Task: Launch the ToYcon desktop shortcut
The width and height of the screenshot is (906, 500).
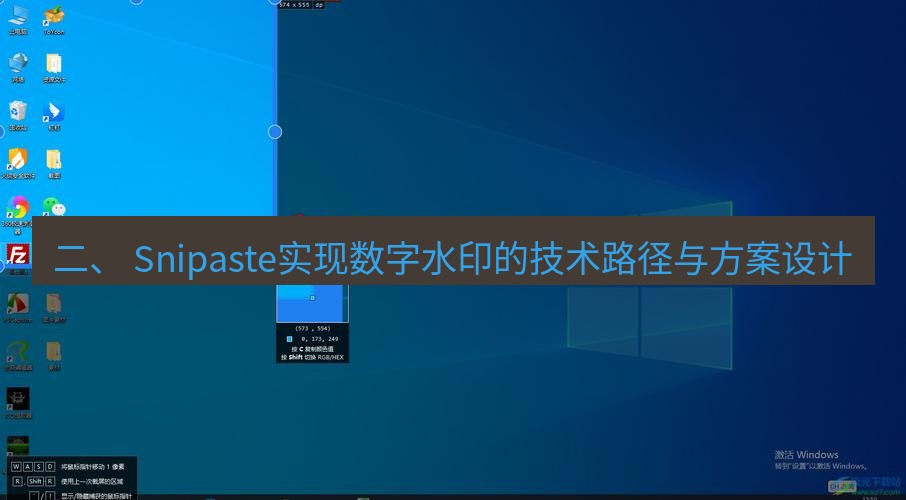Action: [x=54, y=20]
